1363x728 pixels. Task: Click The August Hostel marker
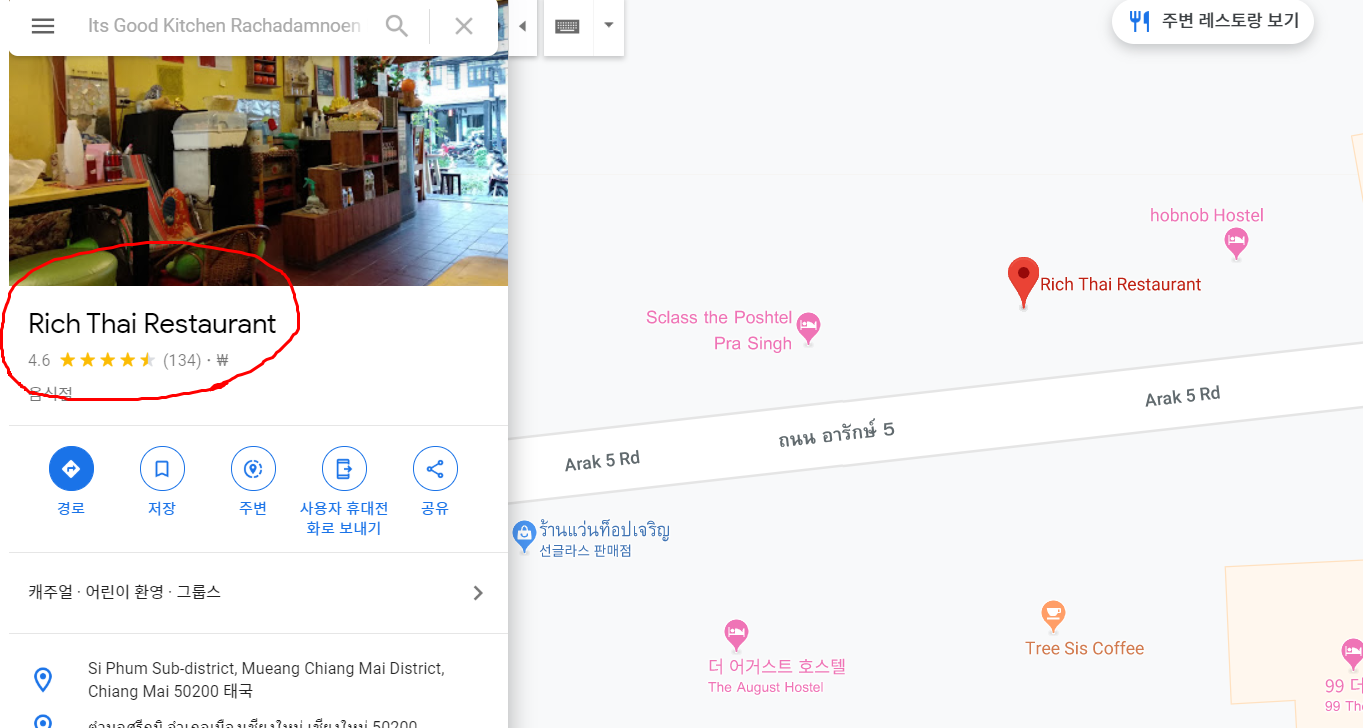point(736,634)
